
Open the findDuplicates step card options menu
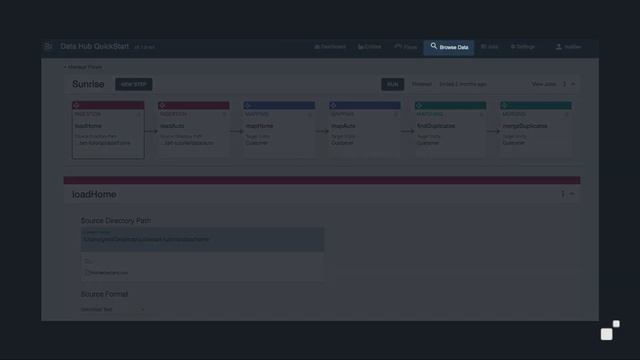[x=482, y=114]
